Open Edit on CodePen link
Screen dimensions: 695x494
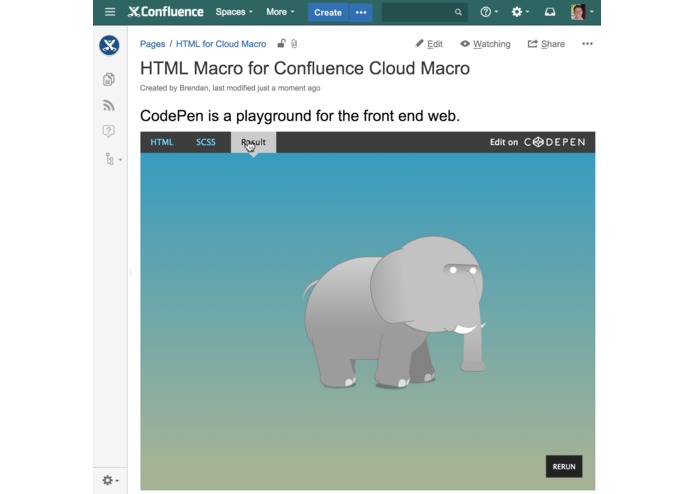point(537,142)
